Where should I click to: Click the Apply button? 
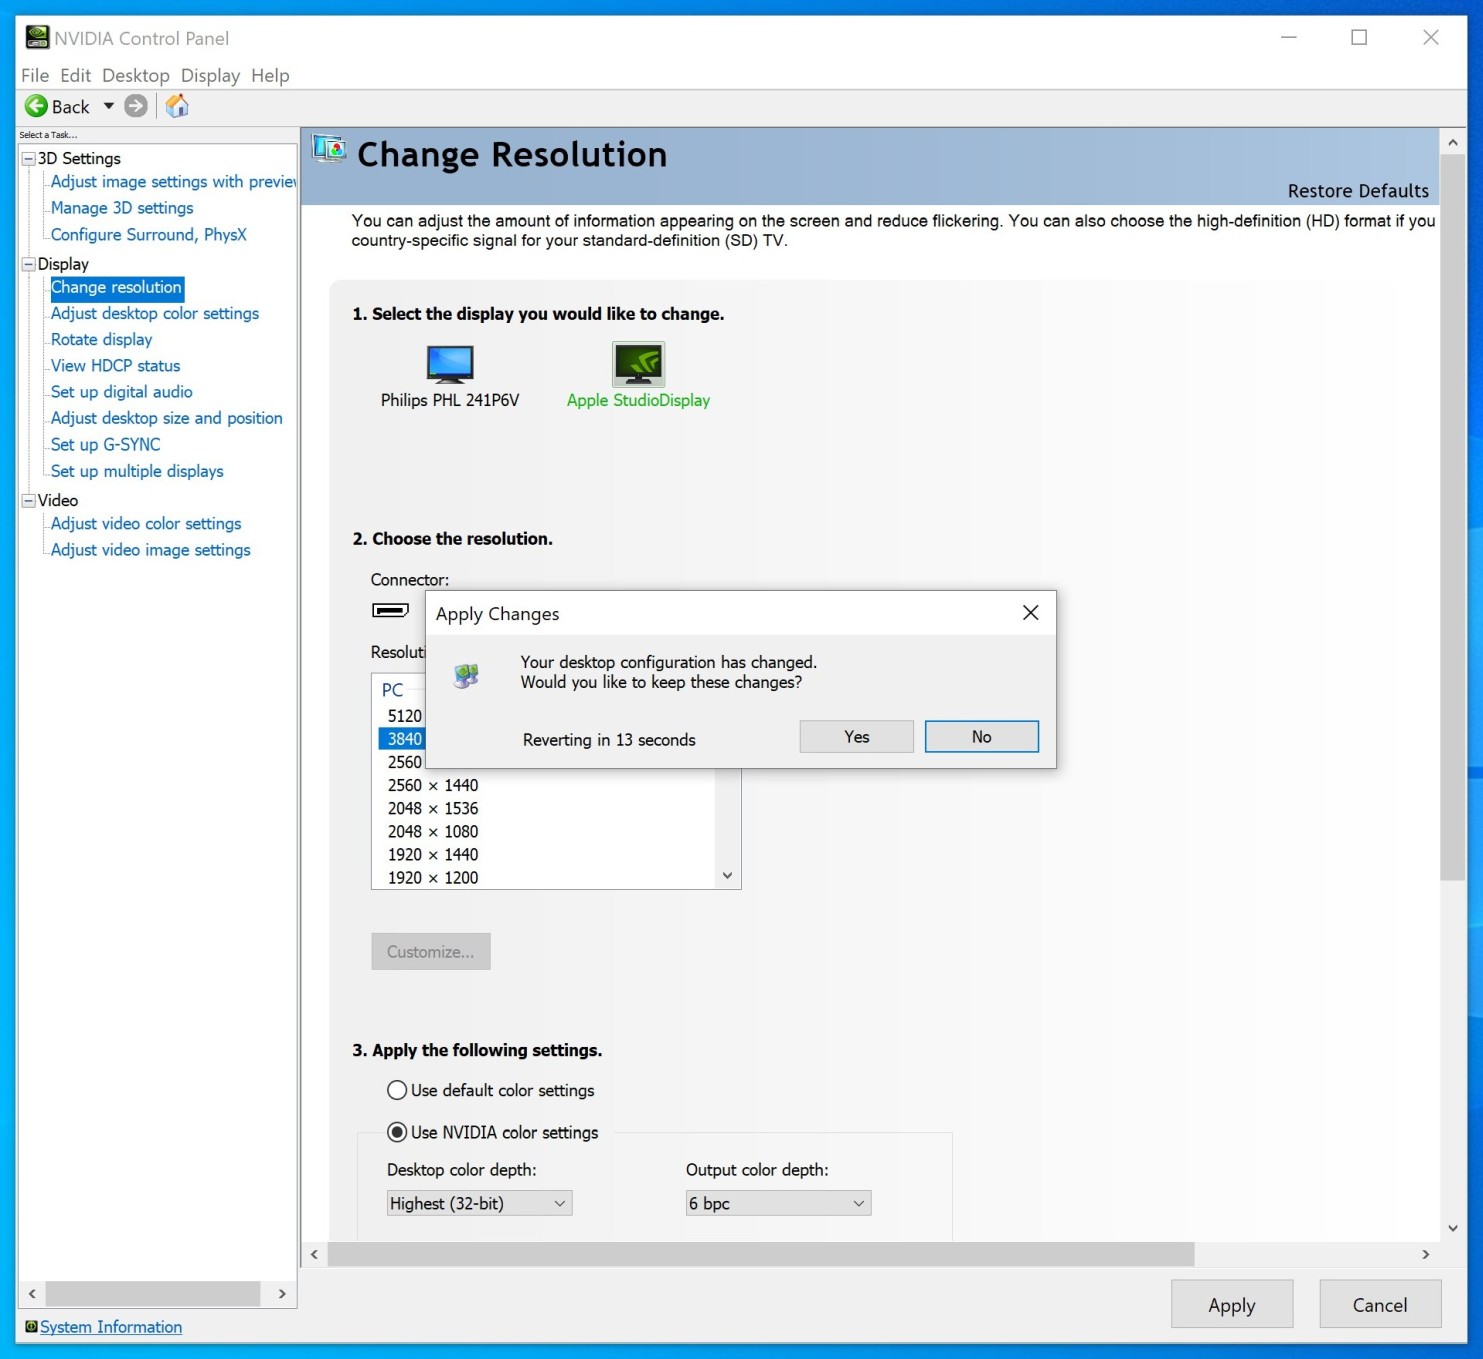tap(1232, 1305)
